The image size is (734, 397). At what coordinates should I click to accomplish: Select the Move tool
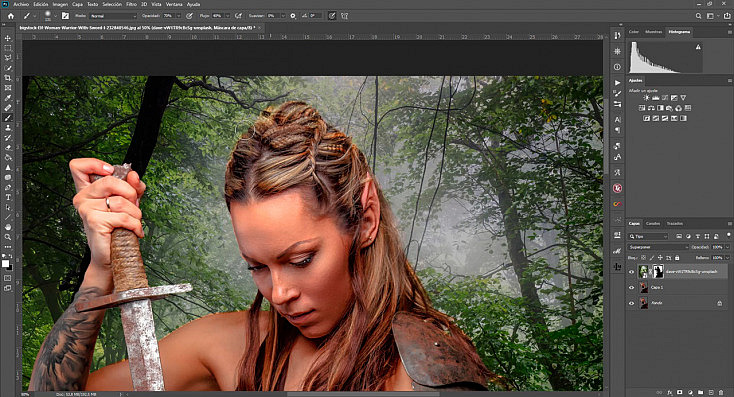pos(7,38)
